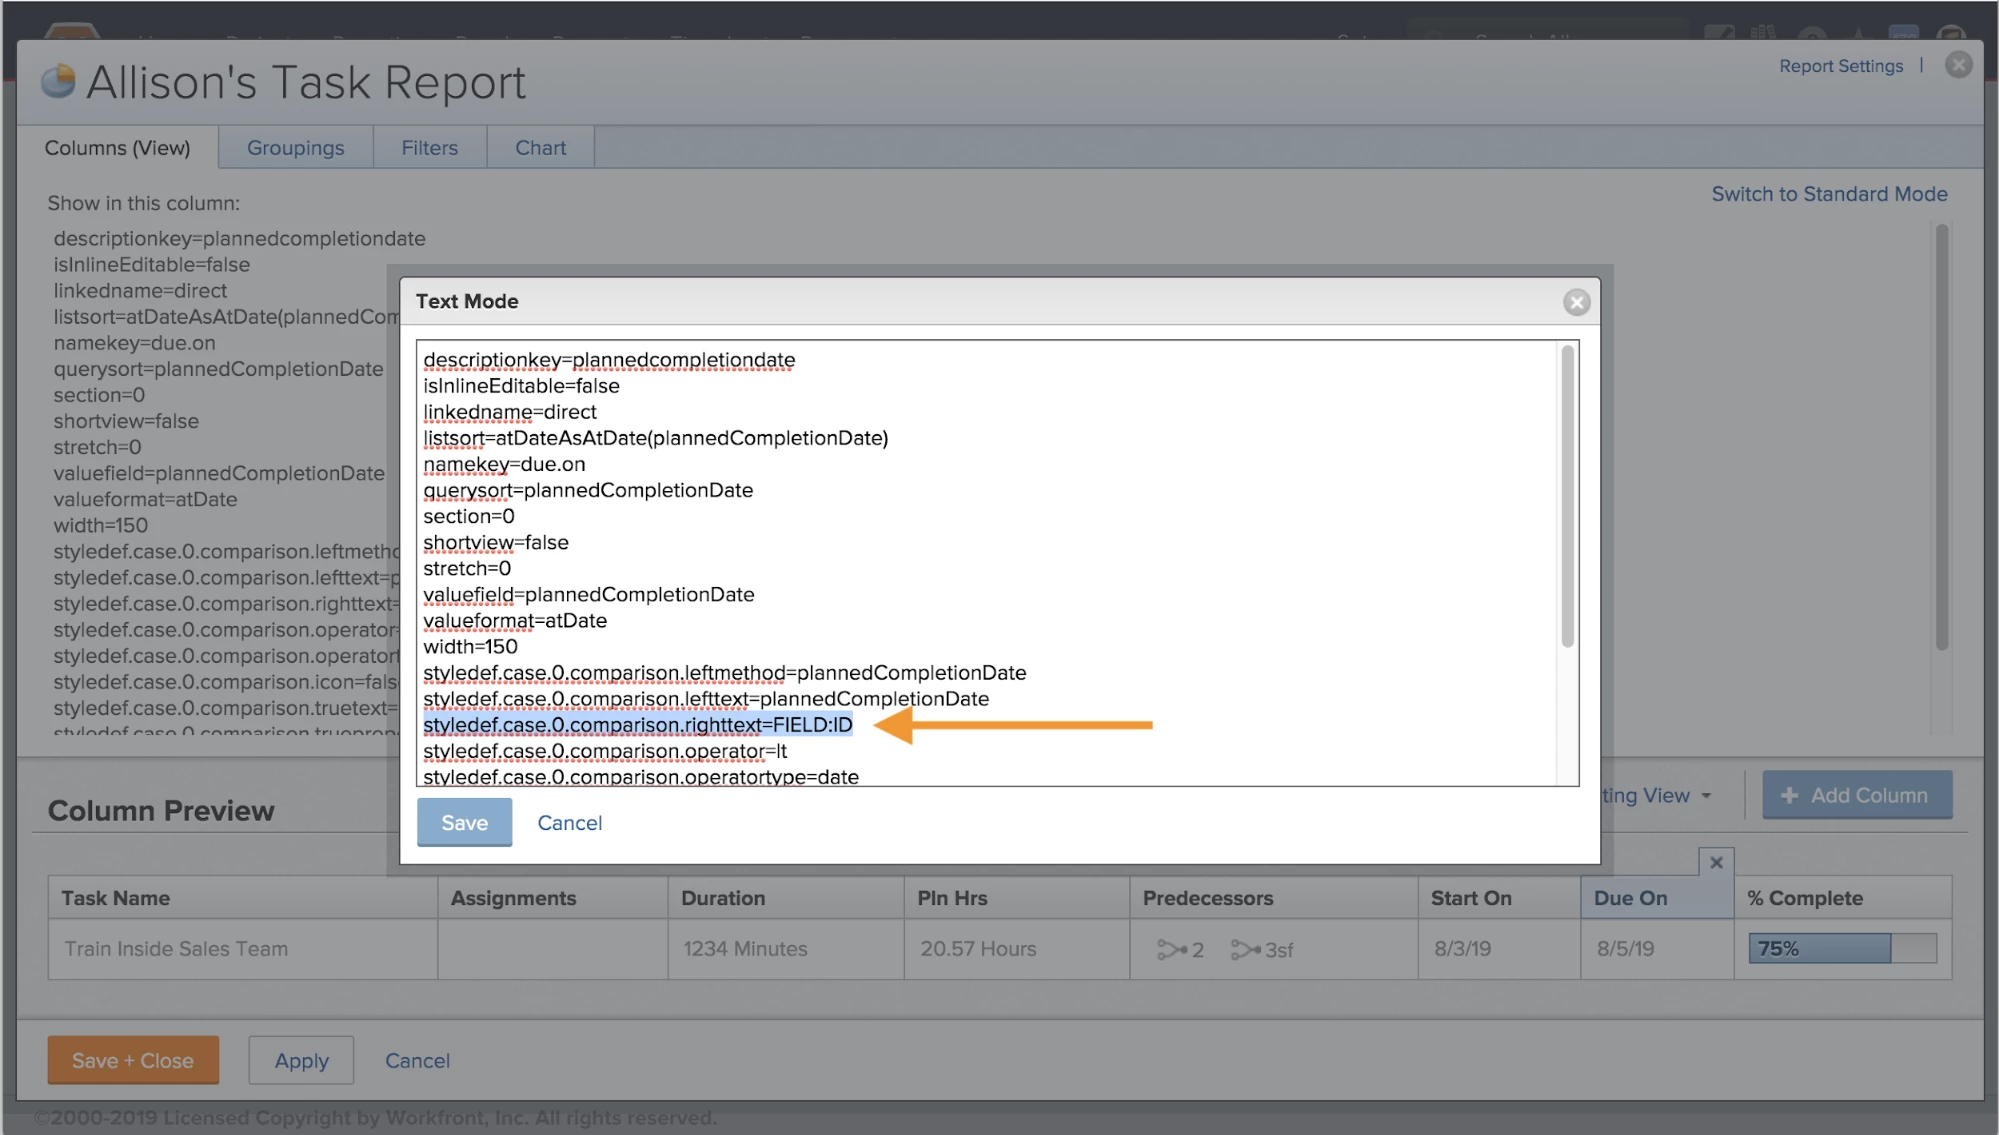
Task: Remove the Due On column with X
Action: tap(1716, 862)
